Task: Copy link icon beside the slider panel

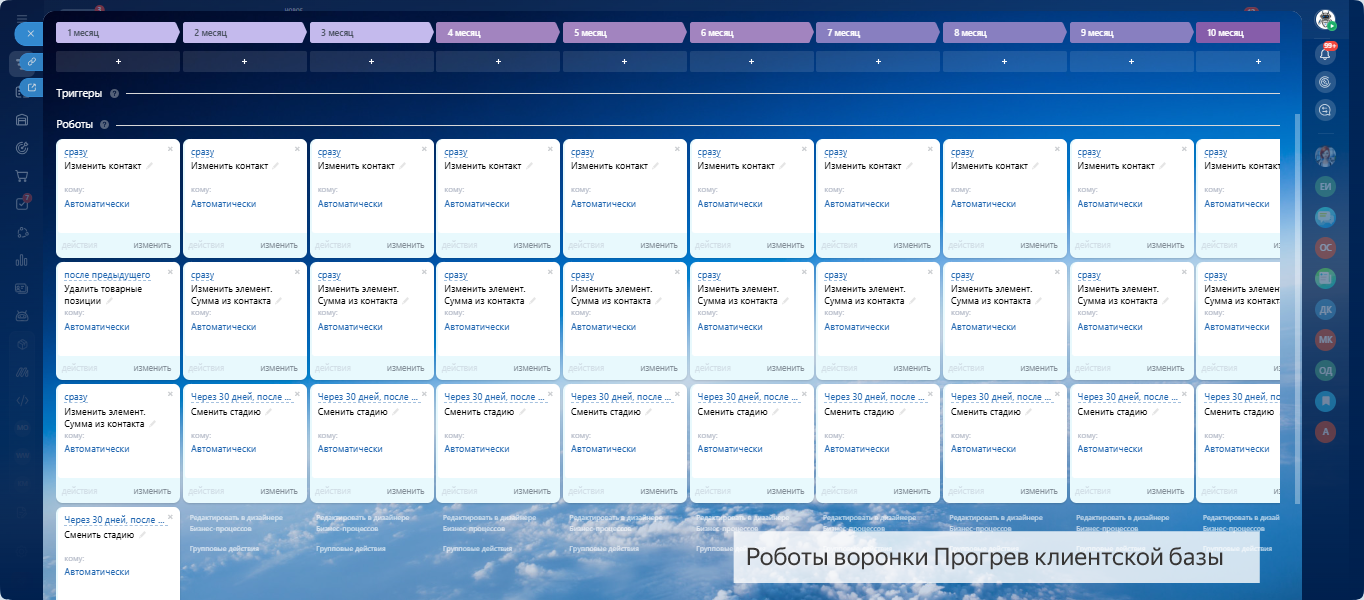Action: click(32, 62)
